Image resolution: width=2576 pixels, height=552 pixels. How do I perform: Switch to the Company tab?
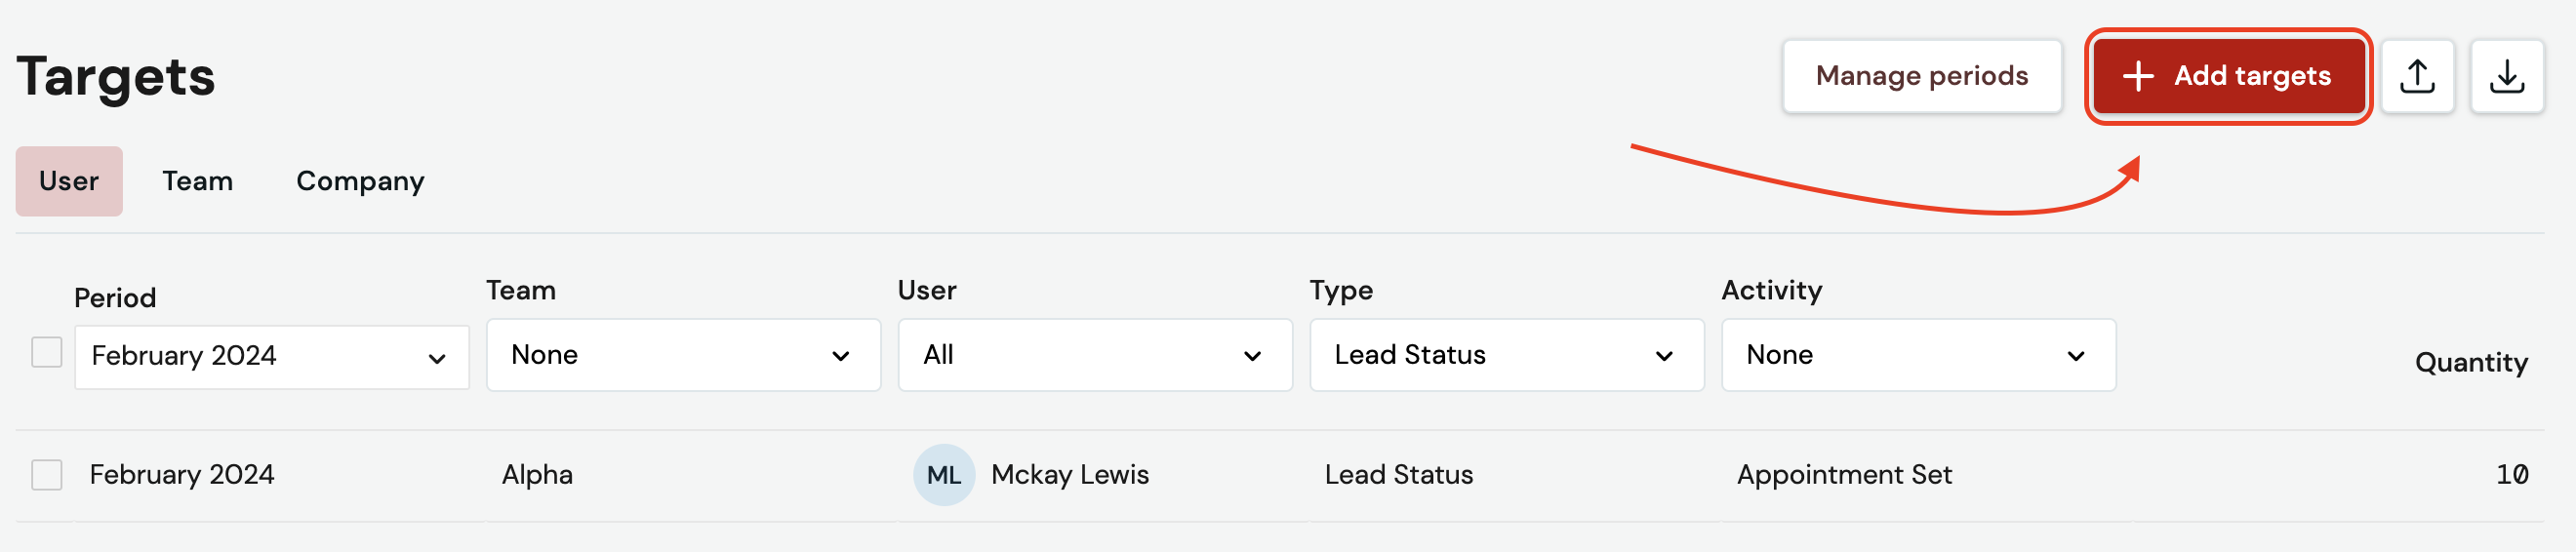click(360, 181)
